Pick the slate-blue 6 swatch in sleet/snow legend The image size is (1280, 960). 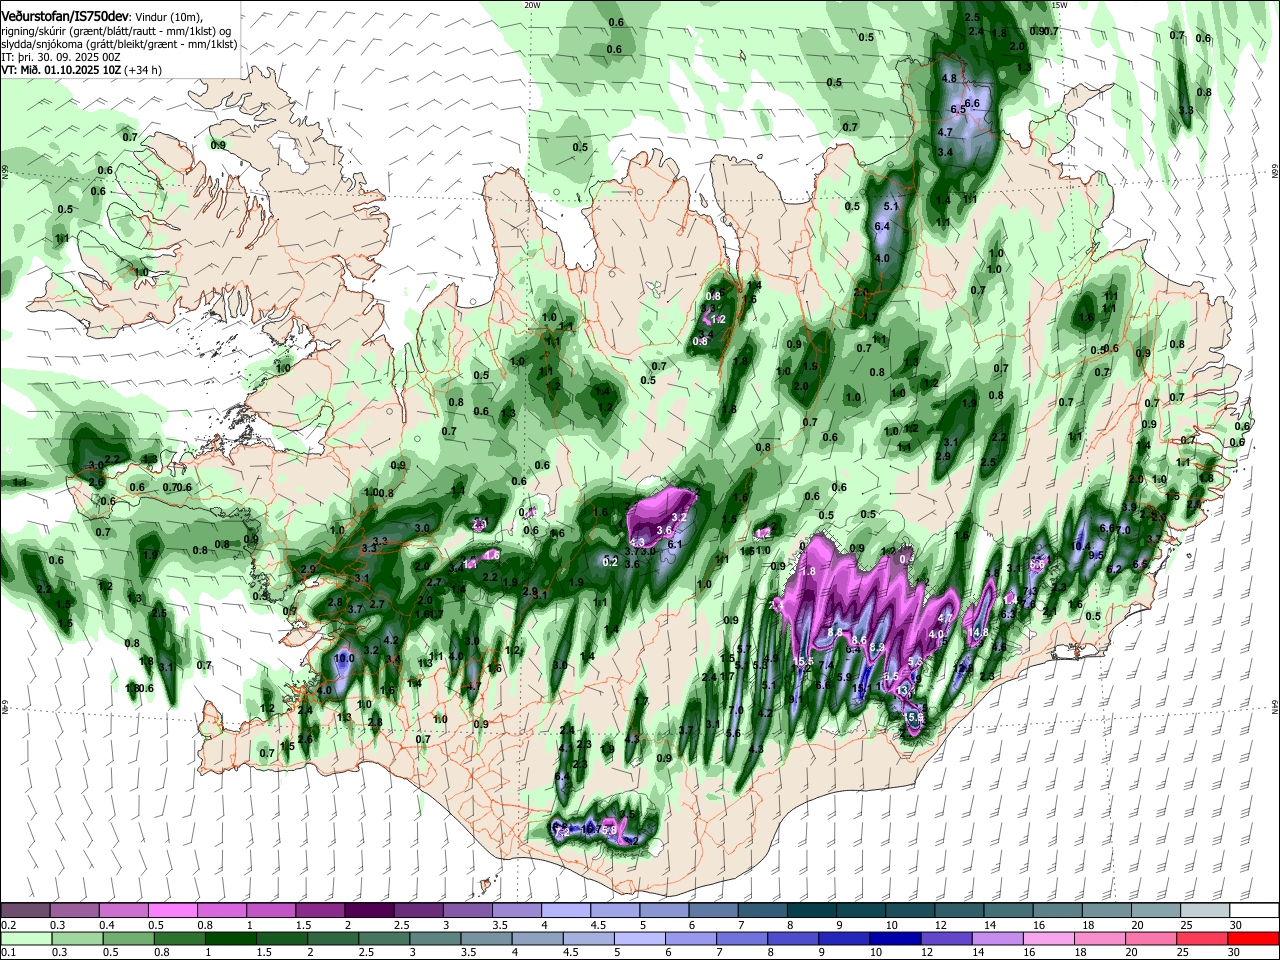pos(712,911)
